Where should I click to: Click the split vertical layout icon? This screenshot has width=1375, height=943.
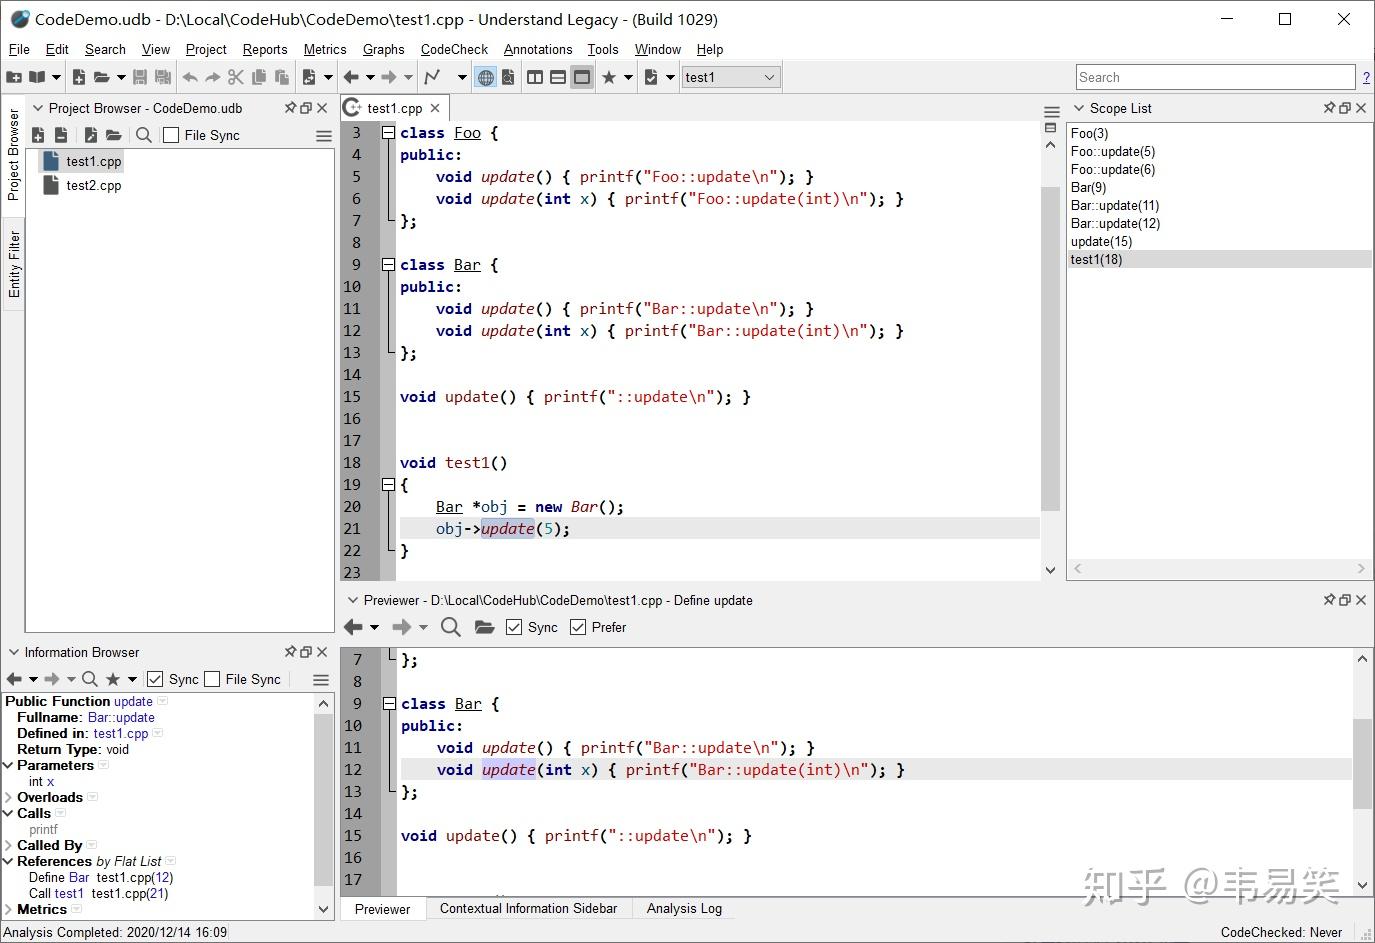pos(535,77)
